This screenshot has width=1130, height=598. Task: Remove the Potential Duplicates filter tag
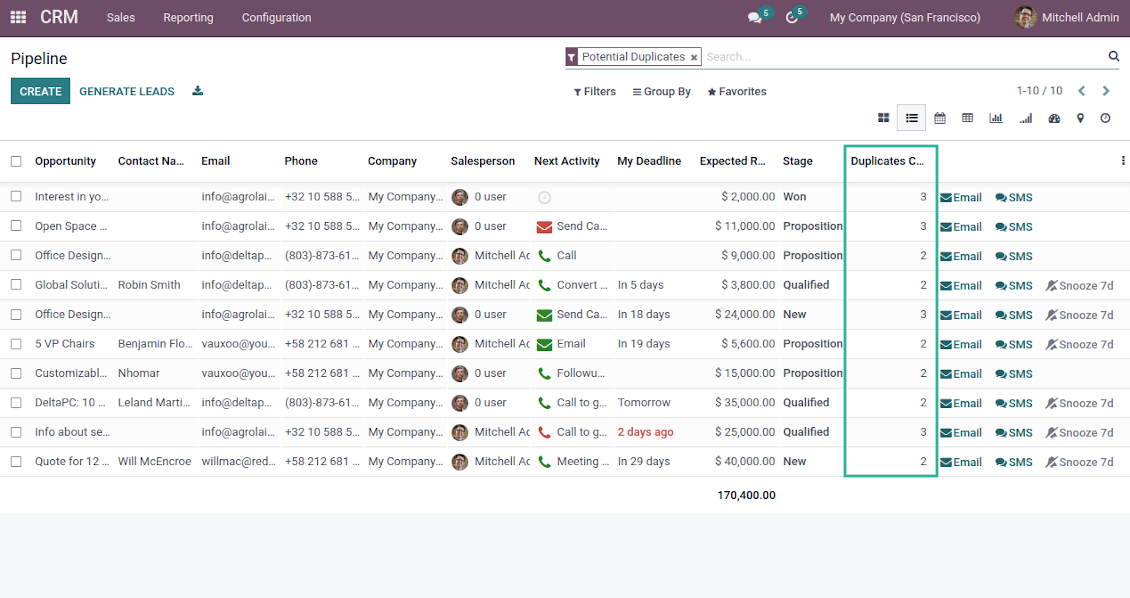(x=694, y=58)
